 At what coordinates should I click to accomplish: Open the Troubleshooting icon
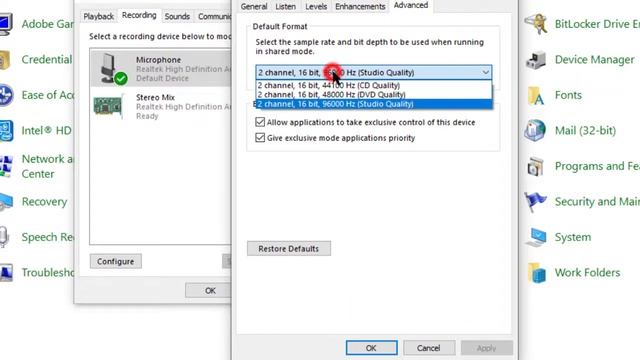click(6, 273)
